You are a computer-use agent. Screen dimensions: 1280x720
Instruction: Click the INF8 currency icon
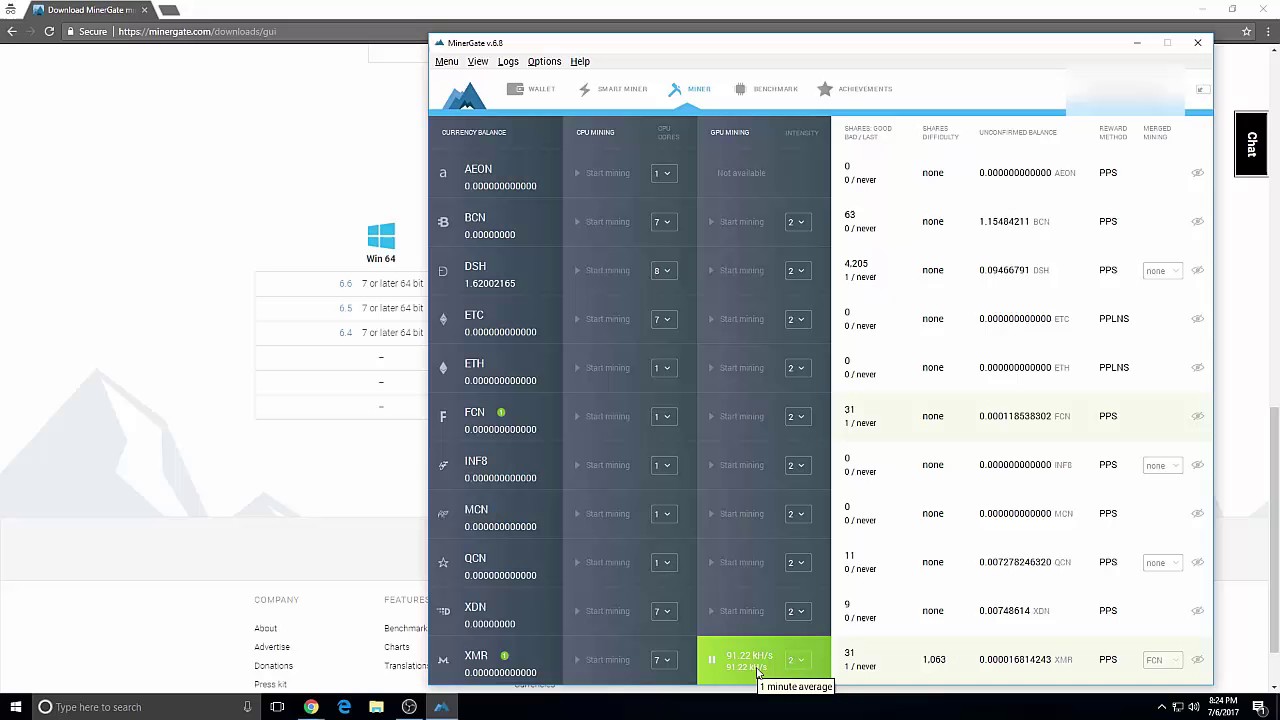click(x=443, y=465)
